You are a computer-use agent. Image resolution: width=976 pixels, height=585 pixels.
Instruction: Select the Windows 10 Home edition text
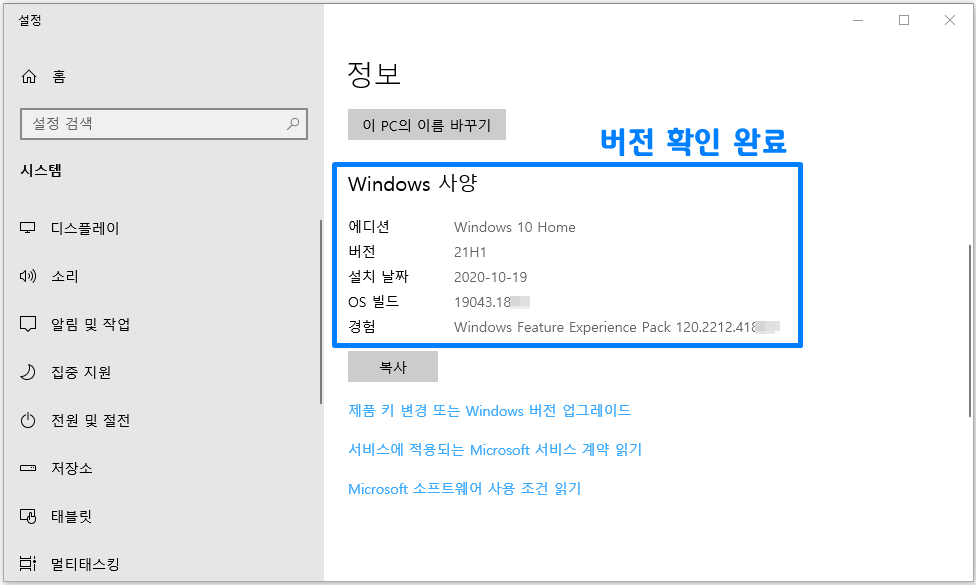click(514, 227)
